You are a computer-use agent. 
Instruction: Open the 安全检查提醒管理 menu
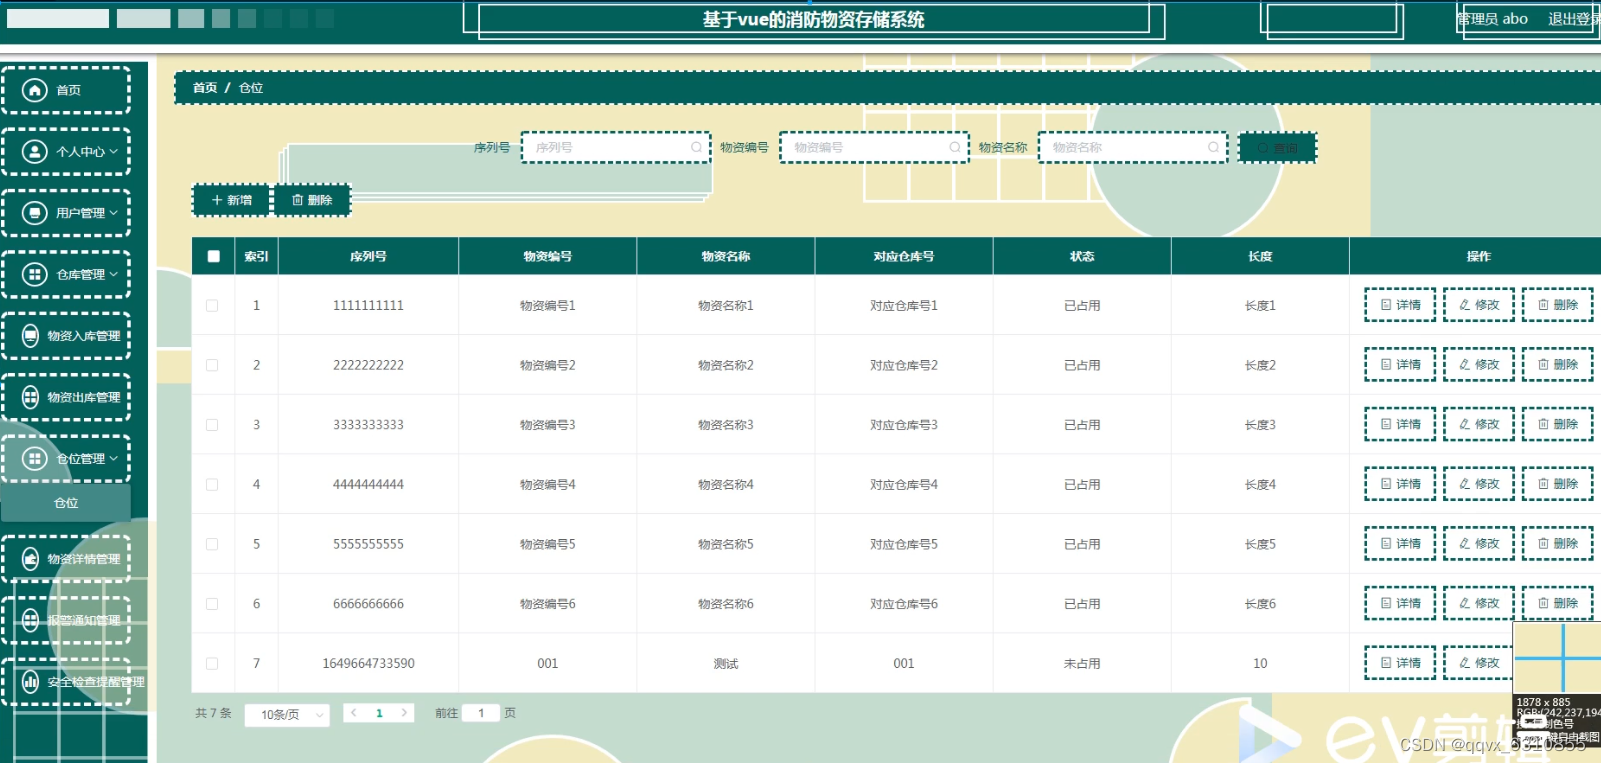[66, 682]
